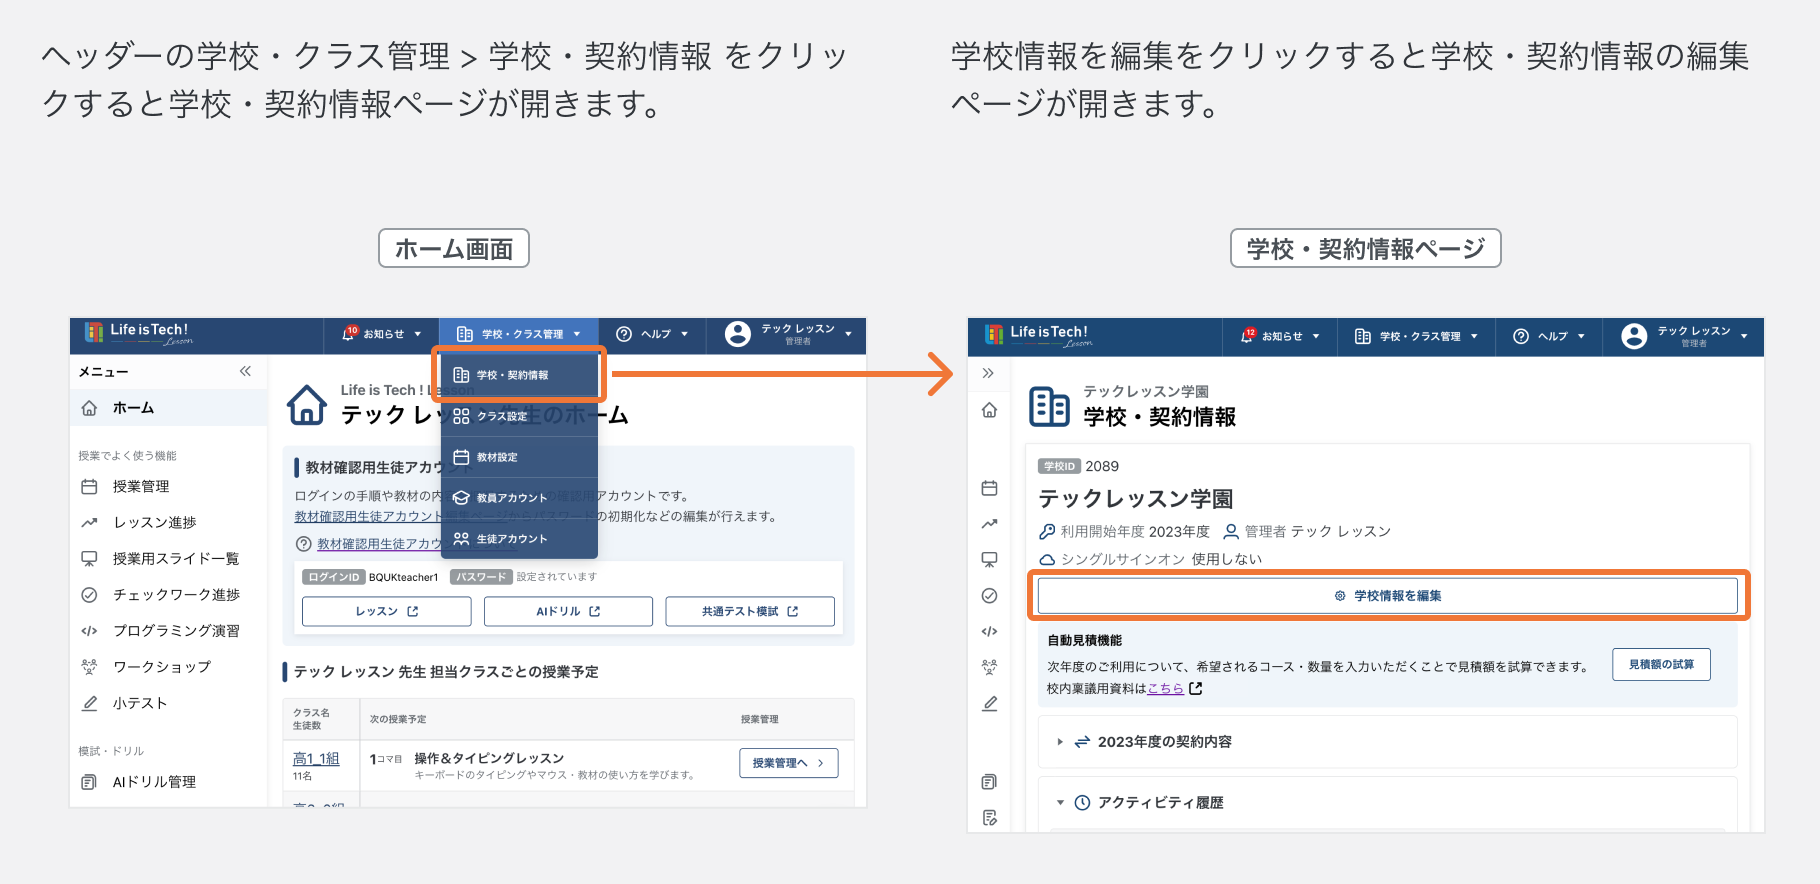Image resolution: width=1820 pixels, height=884 pixels.
Task: Open 学校・契約情報 in the dropdown menu
Action: [519, 375]
